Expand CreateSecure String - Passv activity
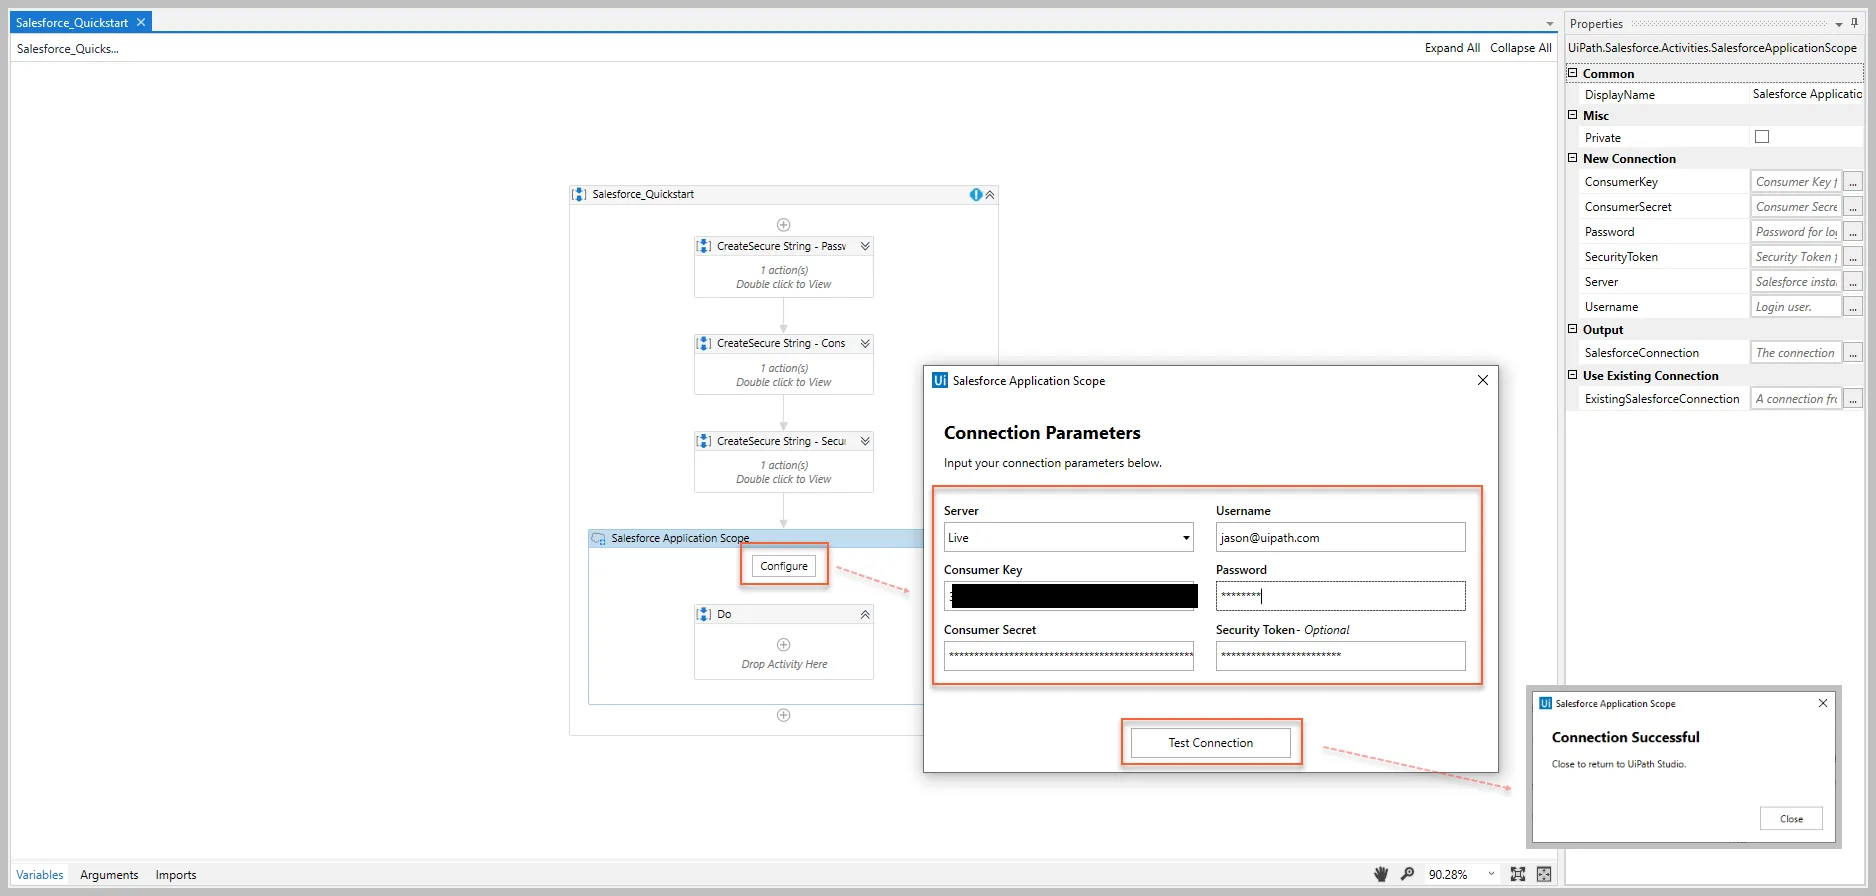 [865, 246]
